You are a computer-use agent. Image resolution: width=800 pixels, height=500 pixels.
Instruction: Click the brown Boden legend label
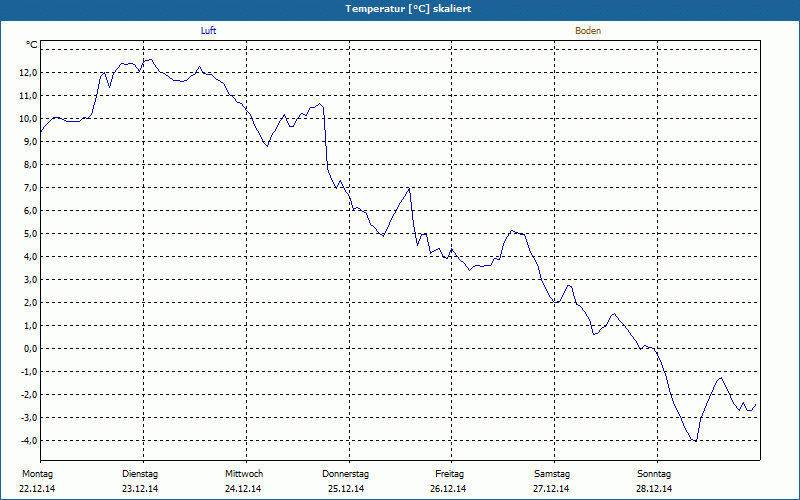point(588,31)
